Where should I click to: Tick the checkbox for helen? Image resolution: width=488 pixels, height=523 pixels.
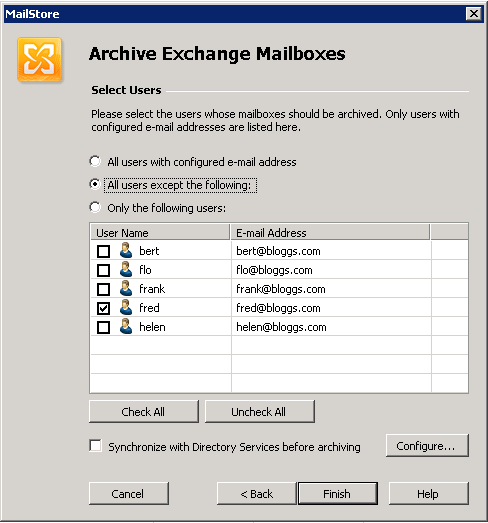point(103,327)
